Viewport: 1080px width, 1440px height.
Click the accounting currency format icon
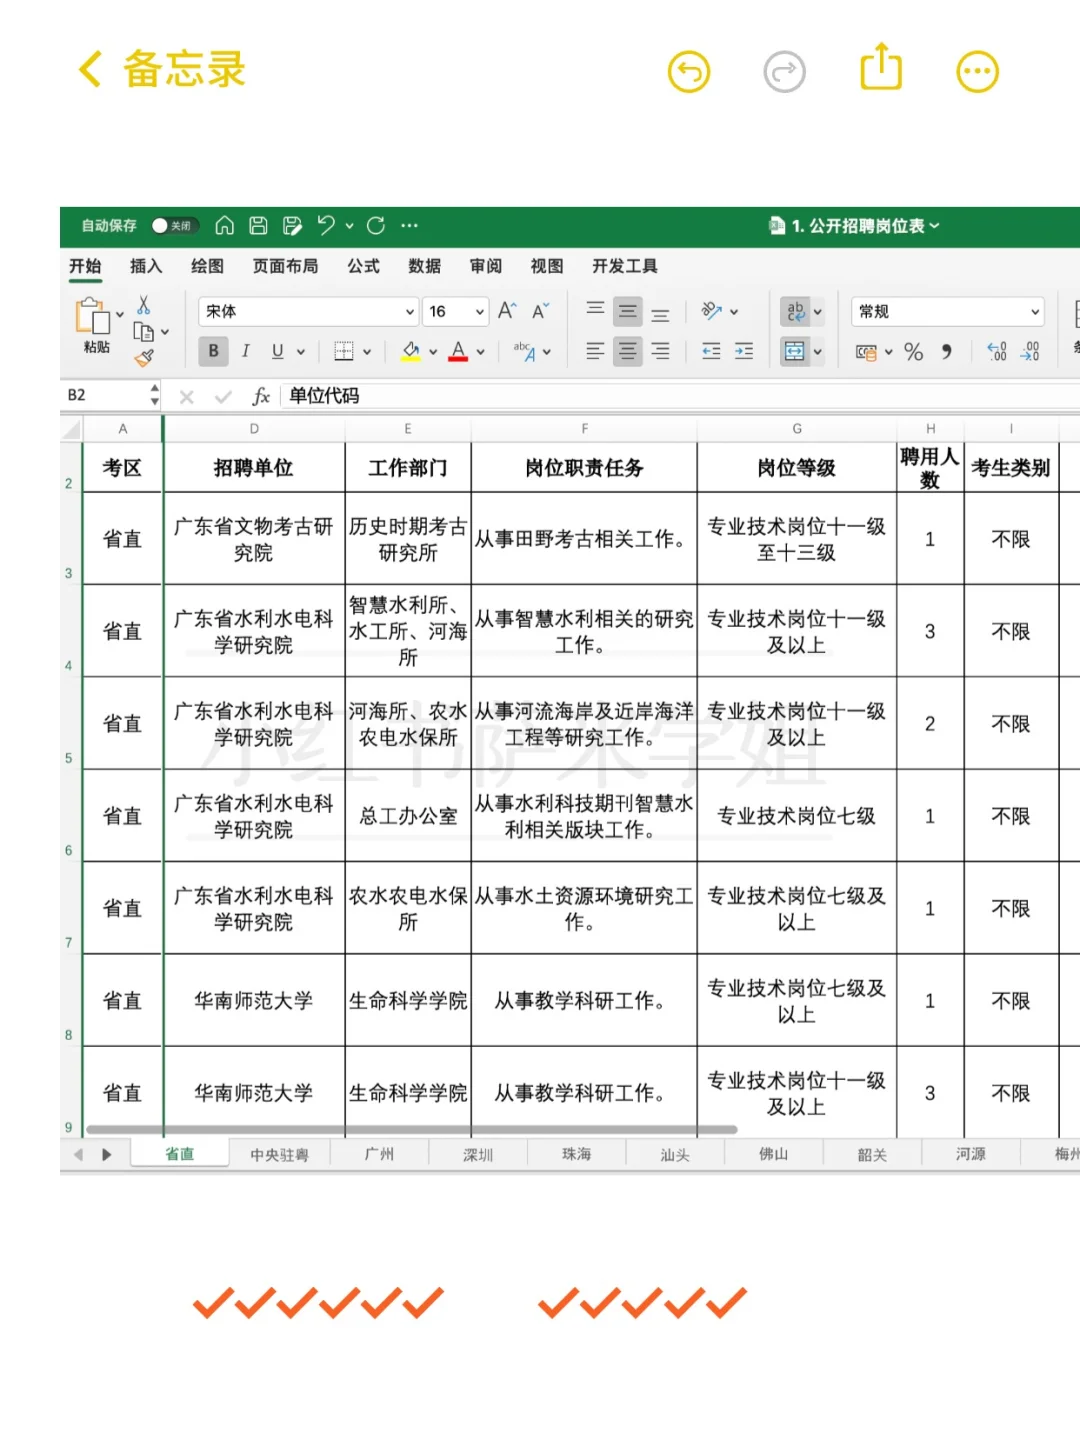[866, 351]
